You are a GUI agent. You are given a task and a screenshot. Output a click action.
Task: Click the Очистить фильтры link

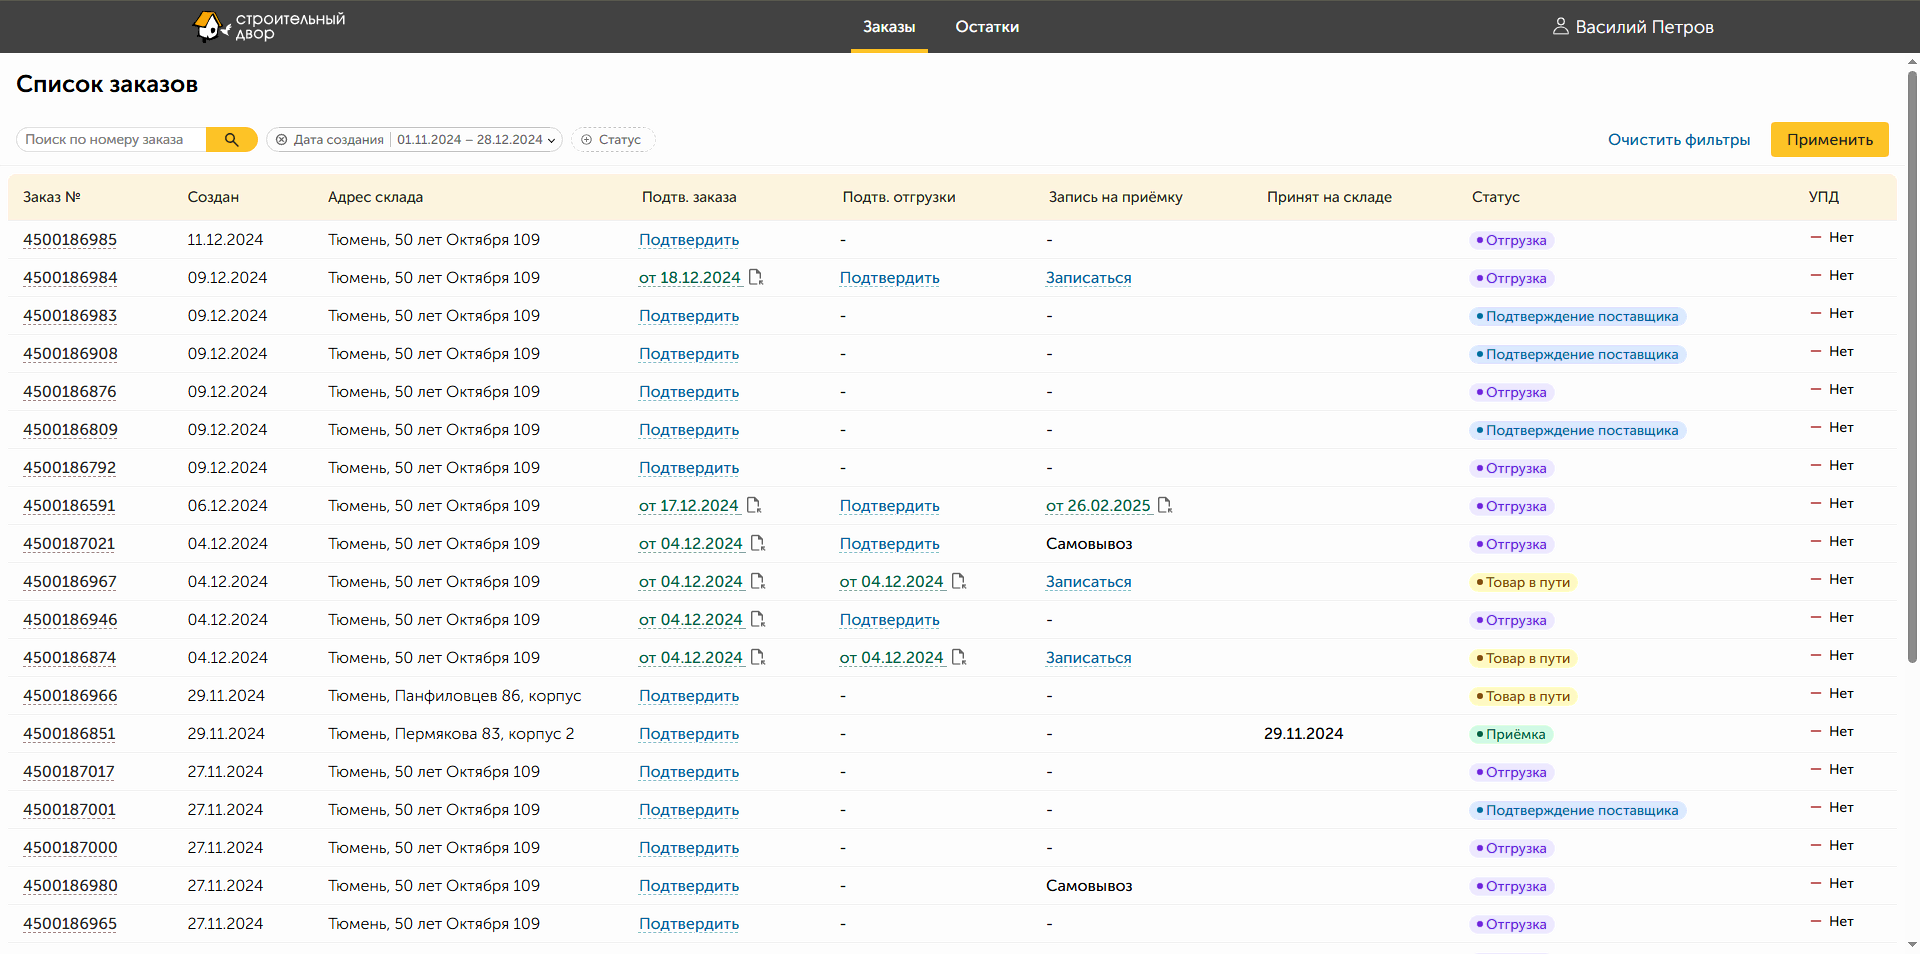1678,140
